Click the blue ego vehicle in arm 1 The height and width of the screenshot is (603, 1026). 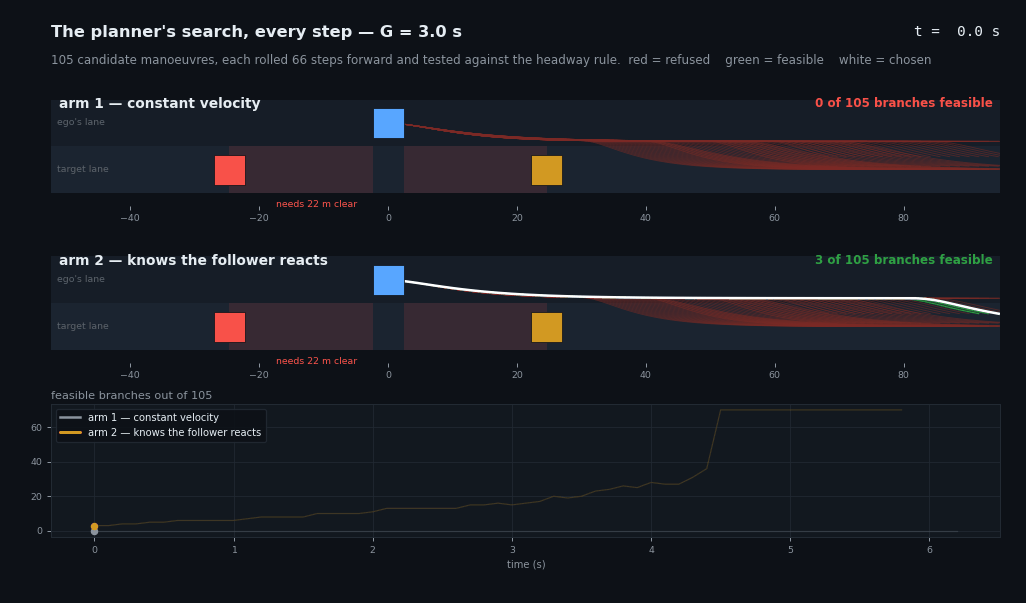[389, 124]
